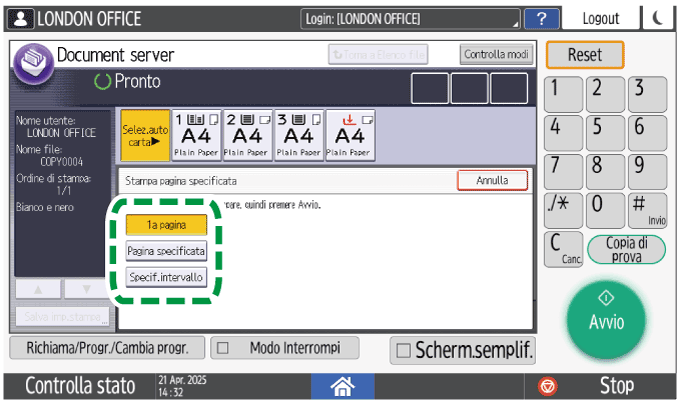Cancel with the Annulla button

(492, 180)
